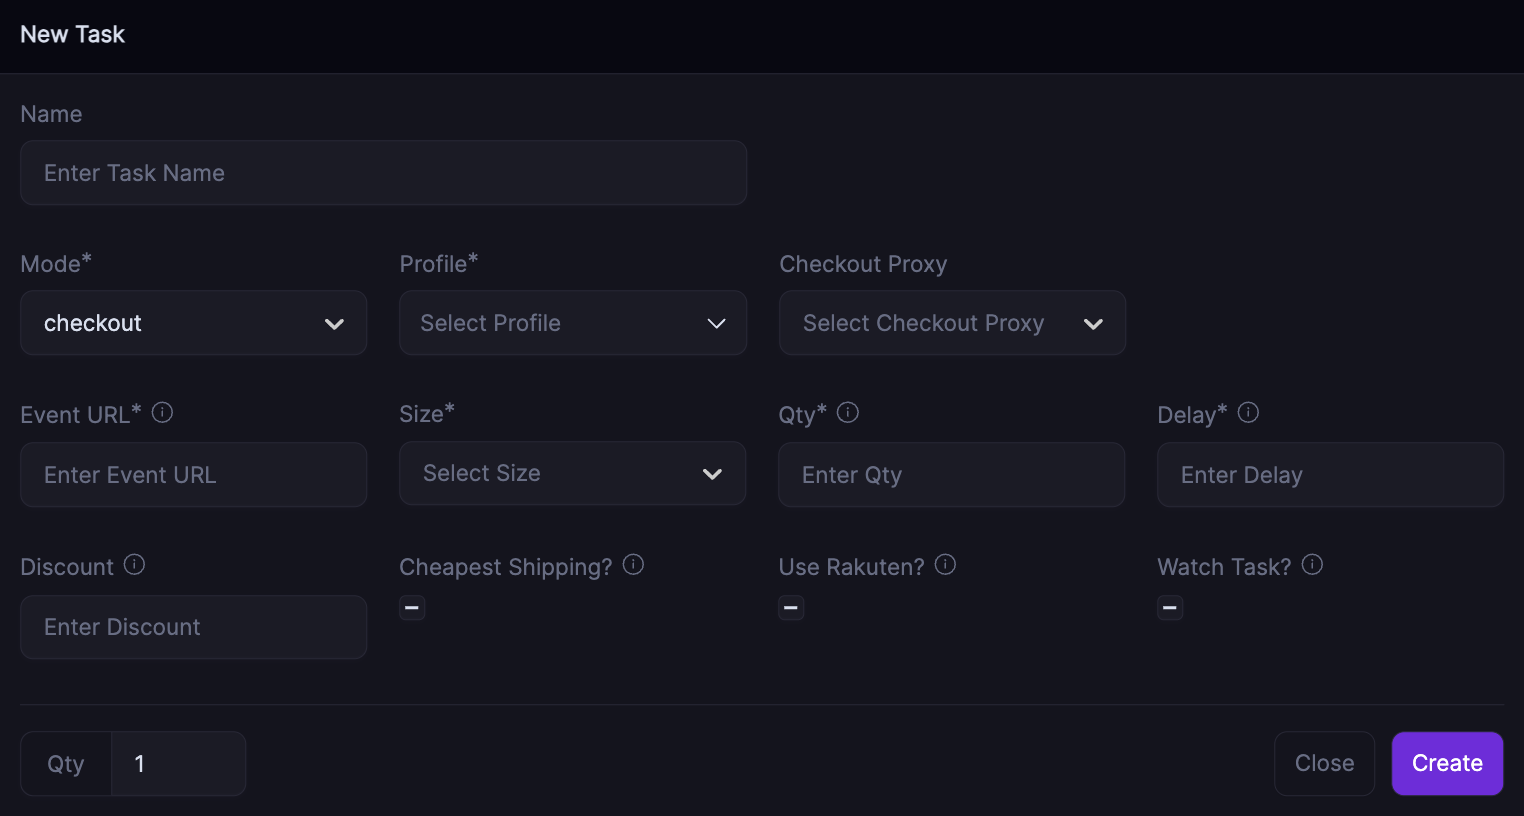Select the Enter Delay input field
Screen dimensions: 1524x816
1329,475
